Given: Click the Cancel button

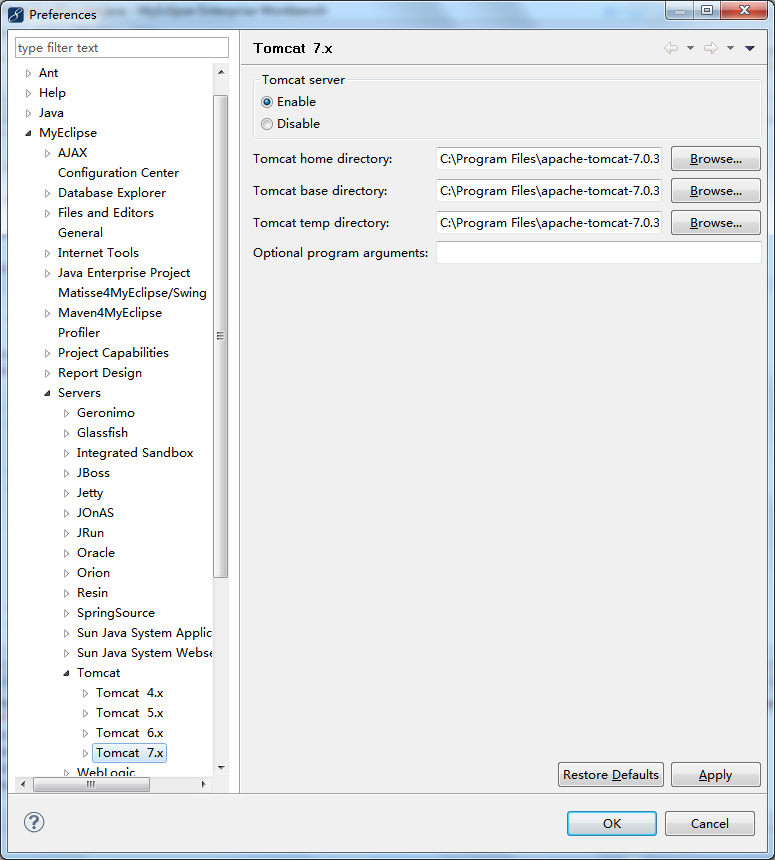Looking at the screenshot, I should [710, 823].
